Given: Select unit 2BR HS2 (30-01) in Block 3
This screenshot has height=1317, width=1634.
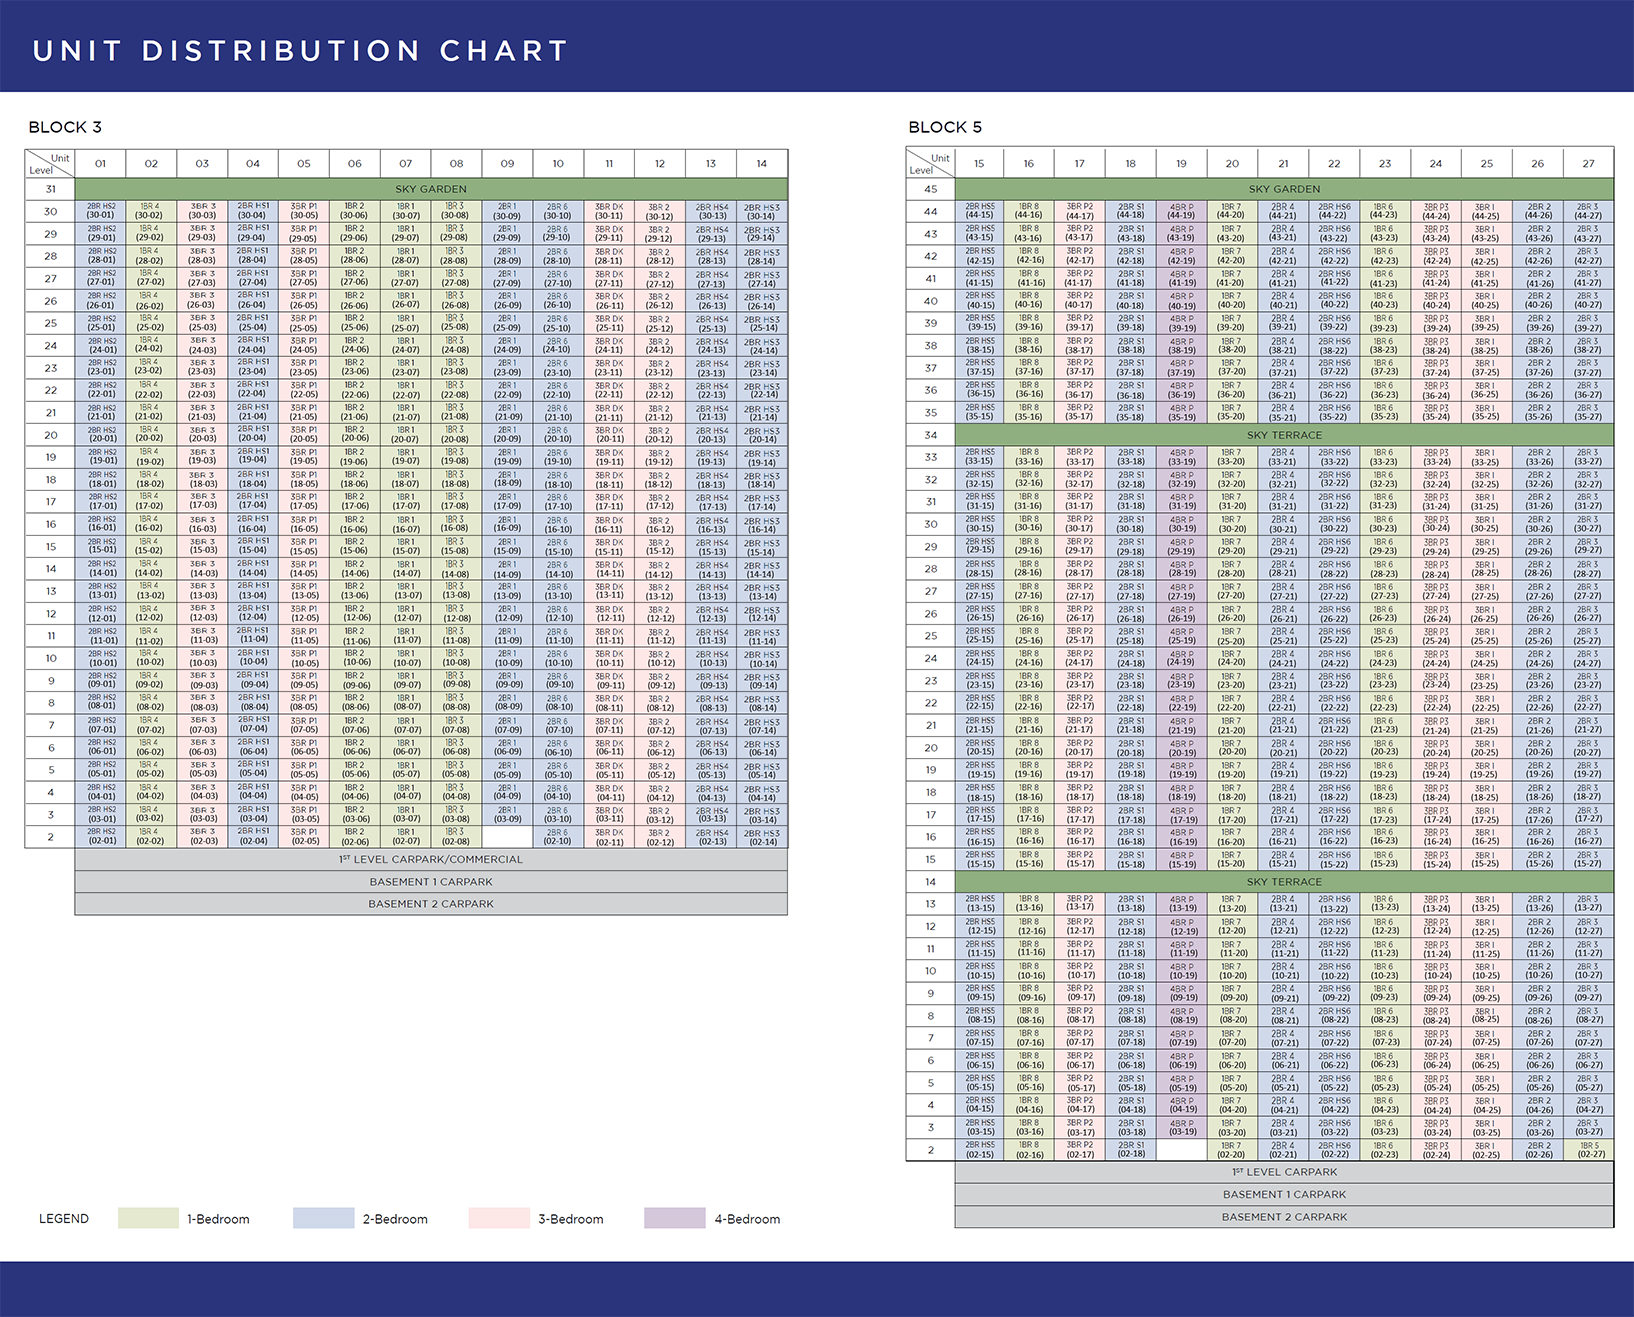Looking at the screenshot, I should coord(101,210).
